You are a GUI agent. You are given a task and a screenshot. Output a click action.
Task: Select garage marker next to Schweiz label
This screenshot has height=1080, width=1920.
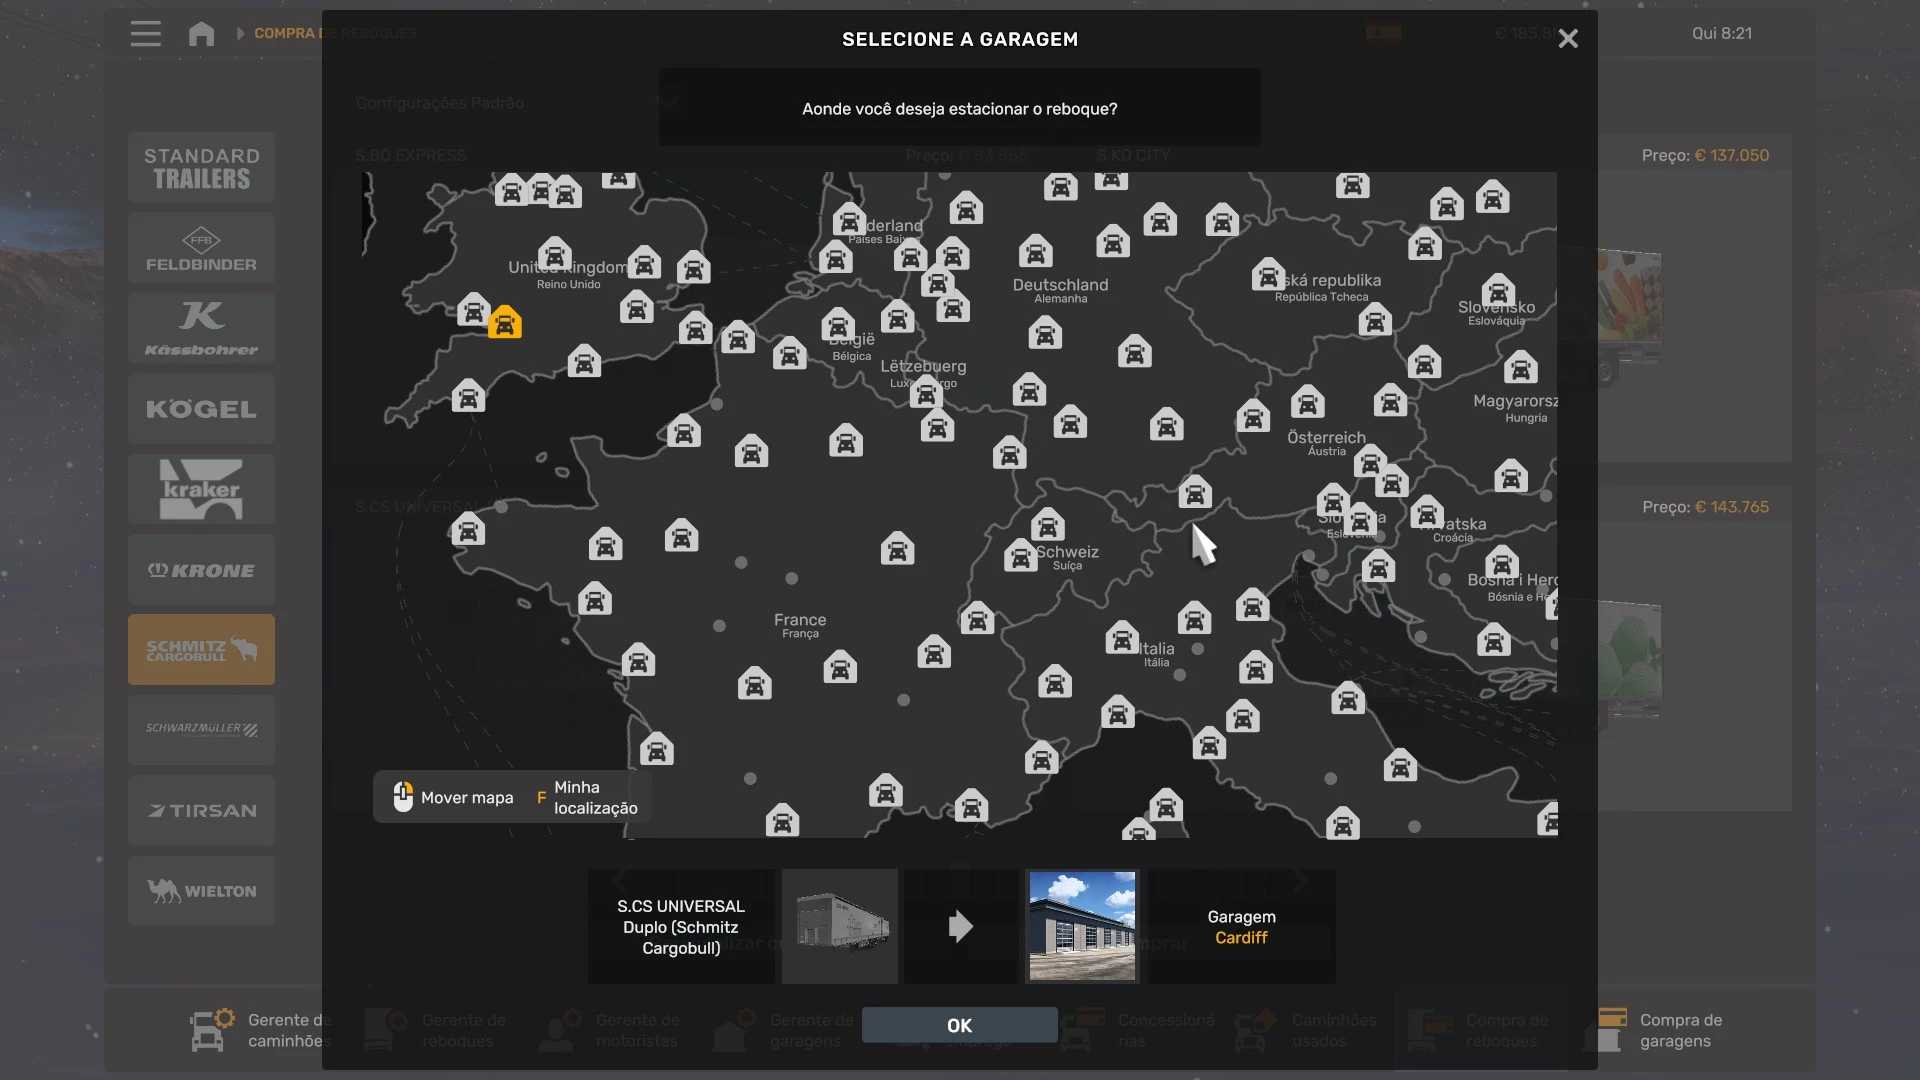1020,556
